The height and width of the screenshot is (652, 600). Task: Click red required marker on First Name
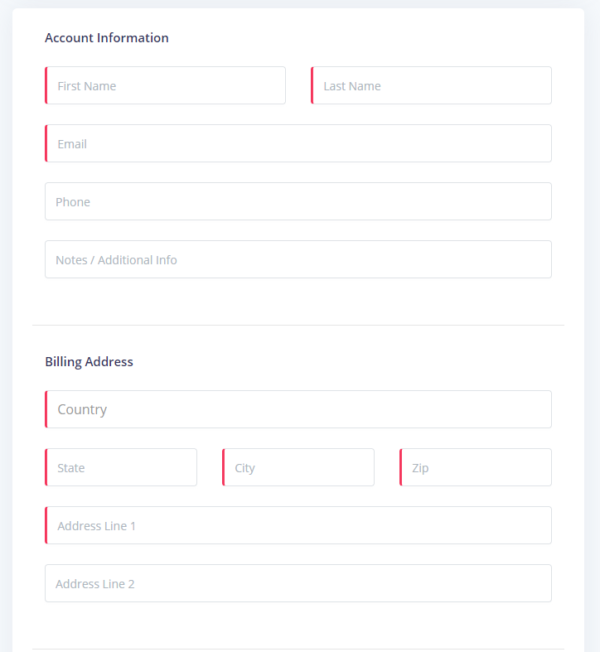46,86
